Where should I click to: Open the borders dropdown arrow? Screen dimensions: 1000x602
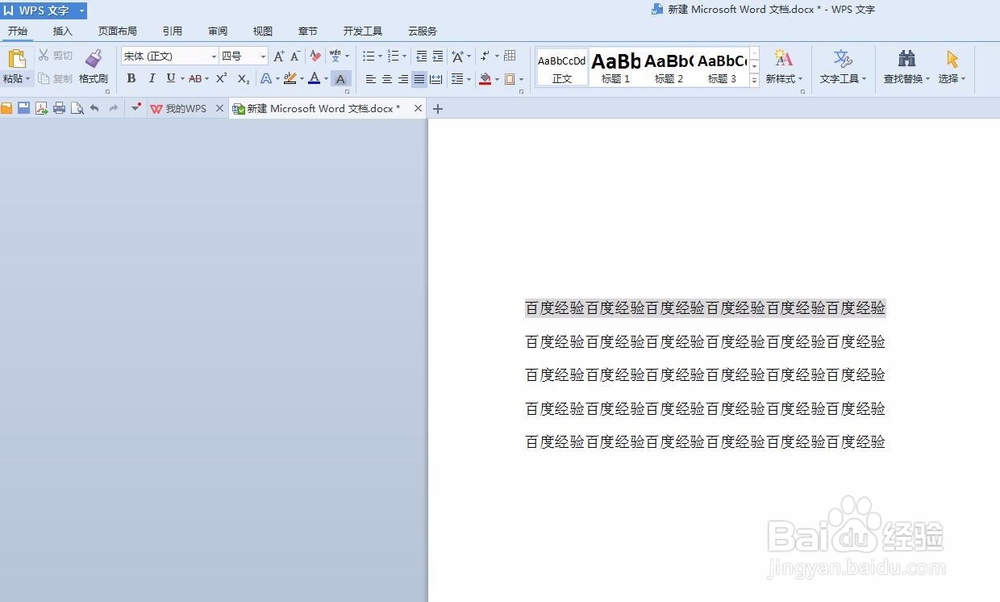521,79
